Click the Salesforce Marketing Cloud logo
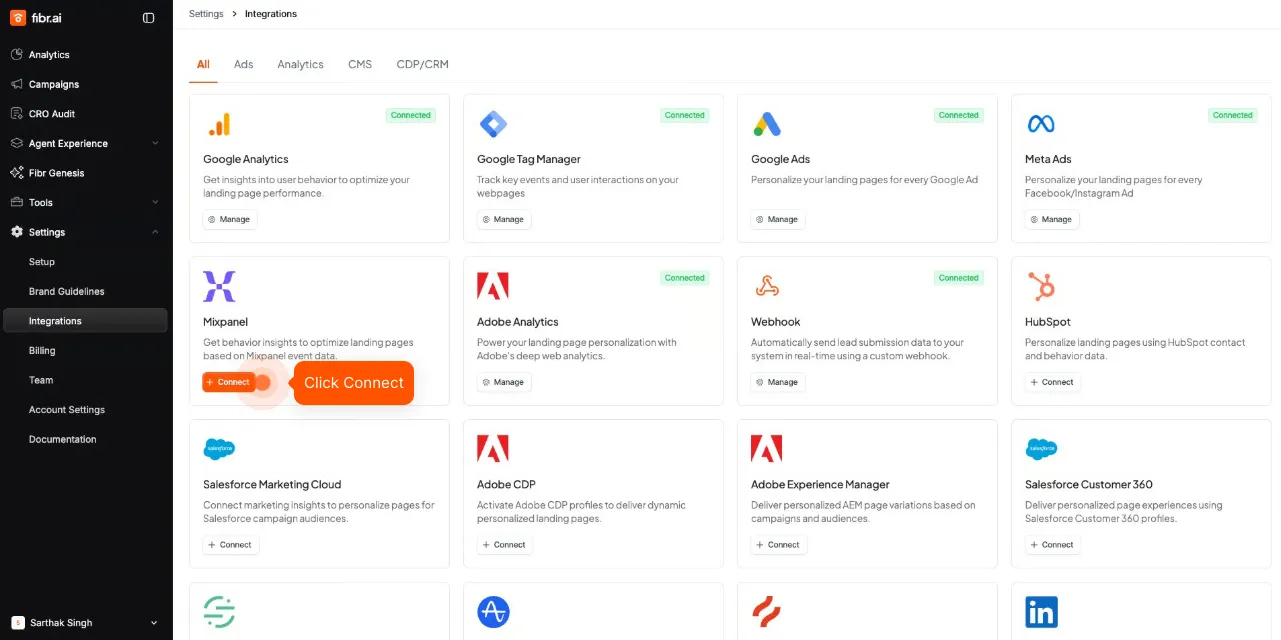Viewport: 1281px width, 640px height. [x=219, y=449]
